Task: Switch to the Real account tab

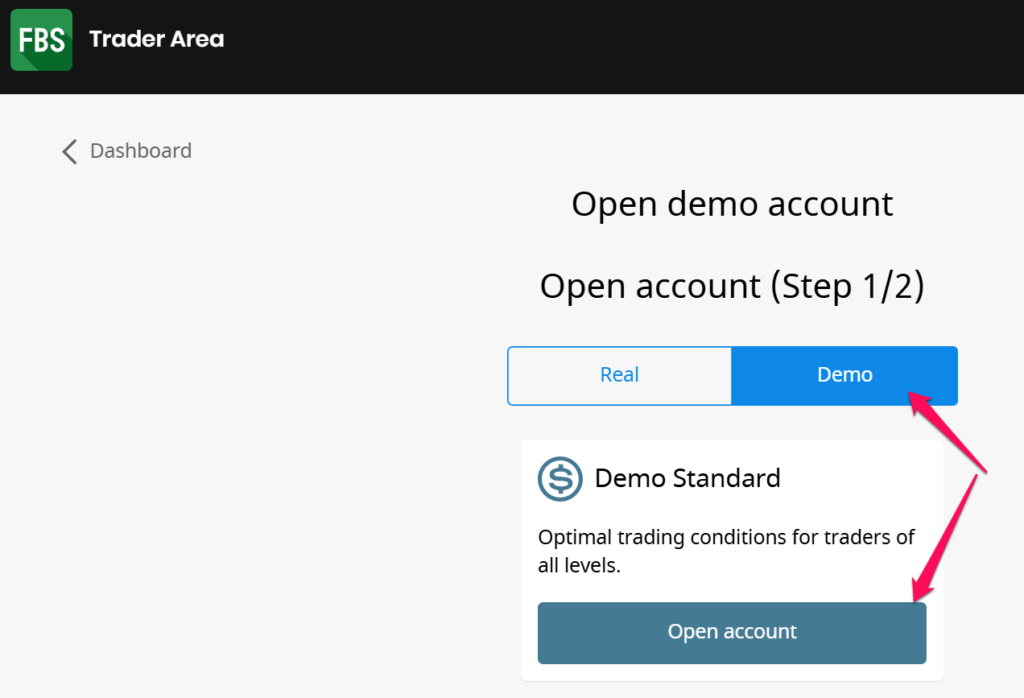Action: click(619, 375)
